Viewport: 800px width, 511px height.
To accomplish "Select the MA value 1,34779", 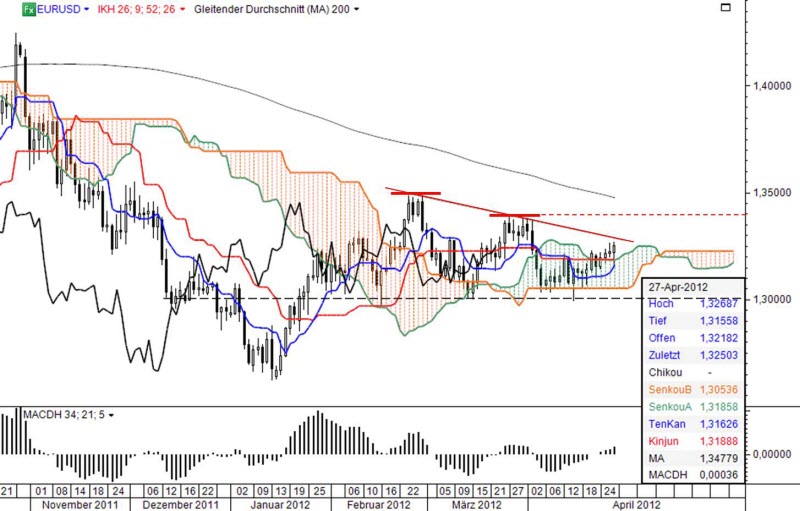I will click(718, 458).
